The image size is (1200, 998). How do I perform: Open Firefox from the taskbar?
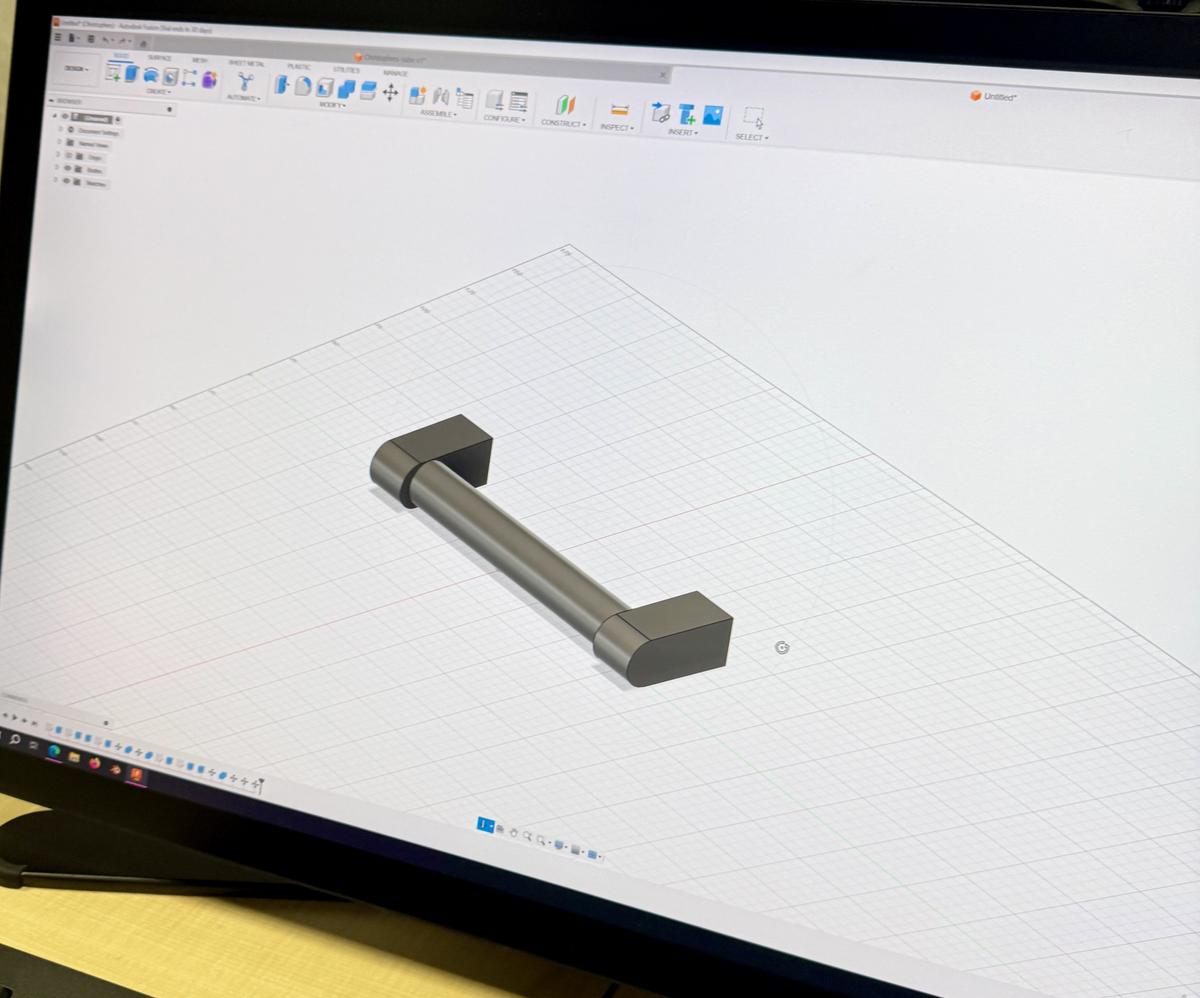pyautogui.click(x=94, y=762)
